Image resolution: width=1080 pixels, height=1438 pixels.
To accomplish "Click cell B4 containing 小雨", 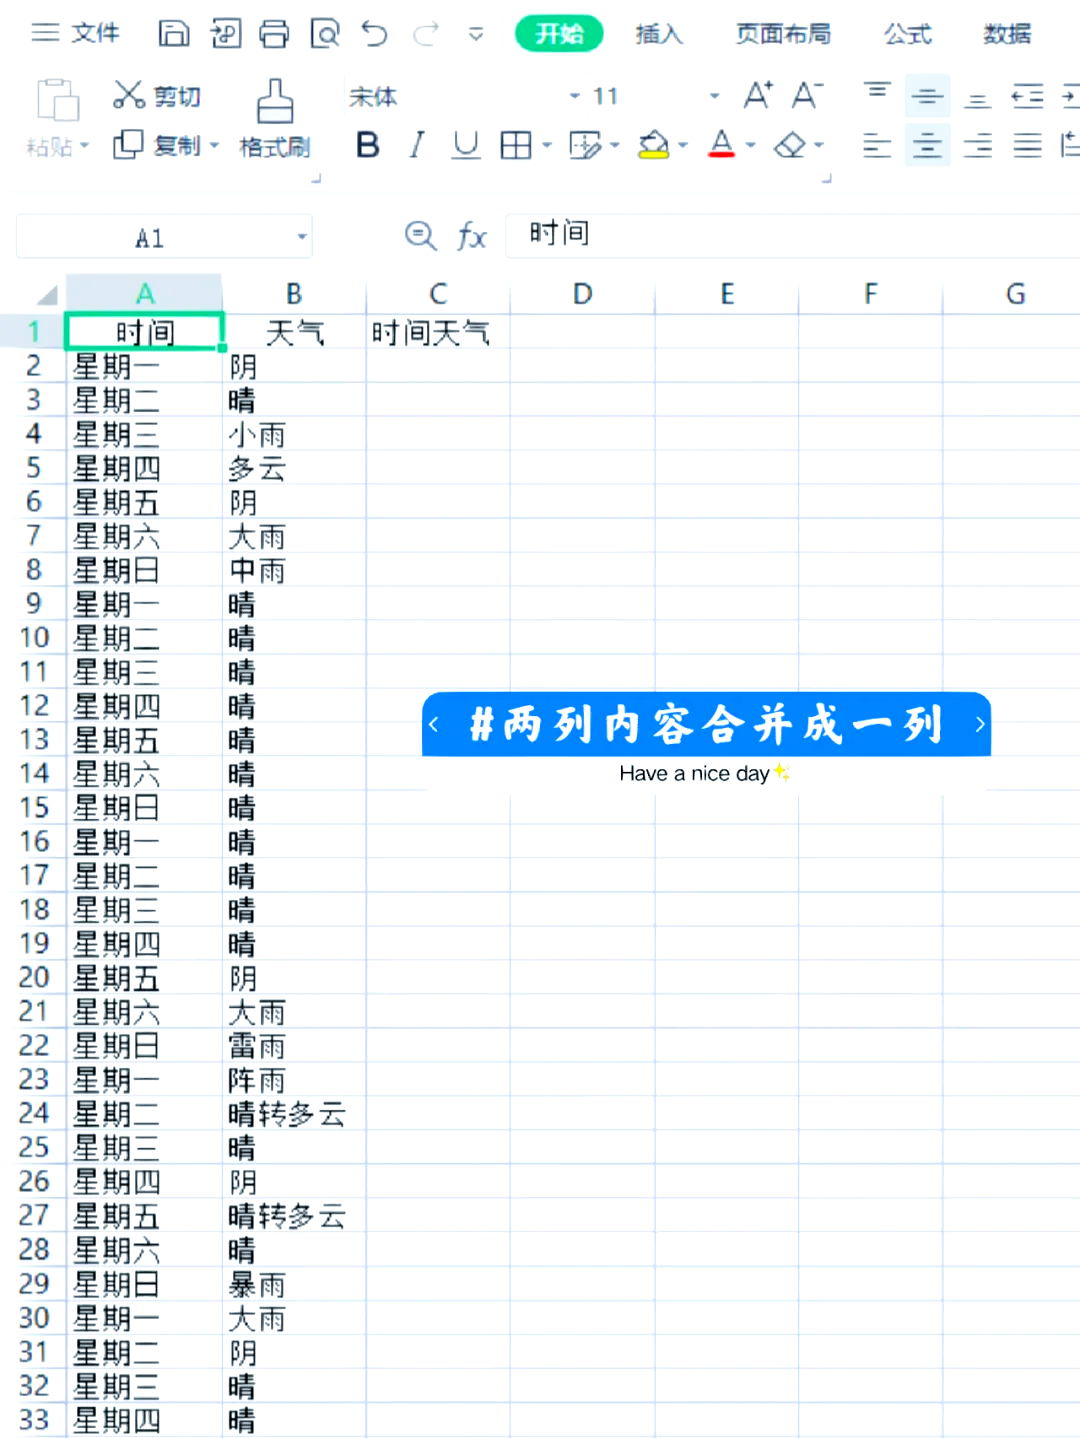I will click(x=294, y=434).
